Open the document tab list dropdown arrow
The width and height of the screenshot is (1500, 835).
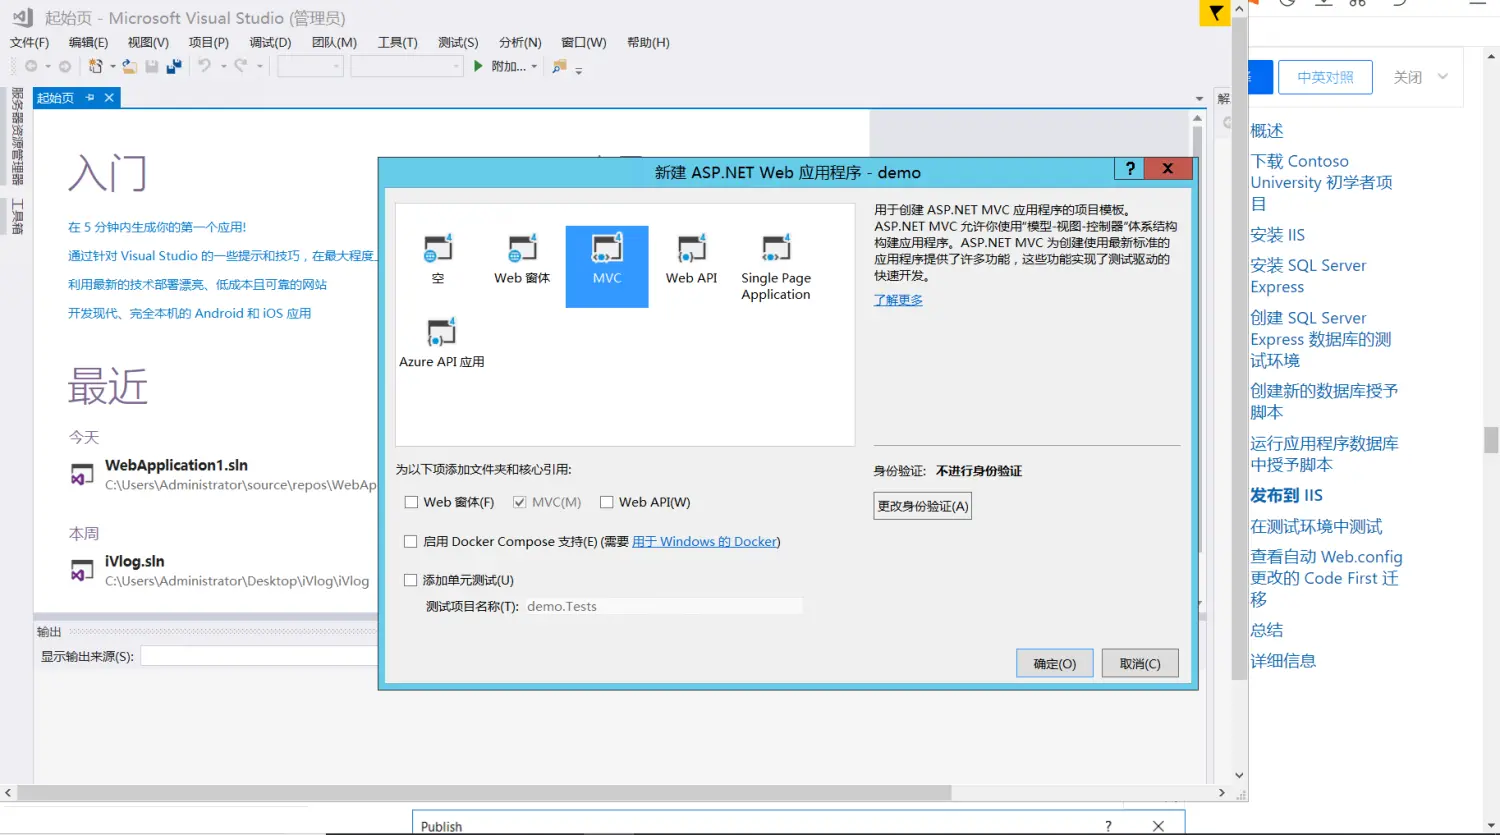pos(1199,99)
